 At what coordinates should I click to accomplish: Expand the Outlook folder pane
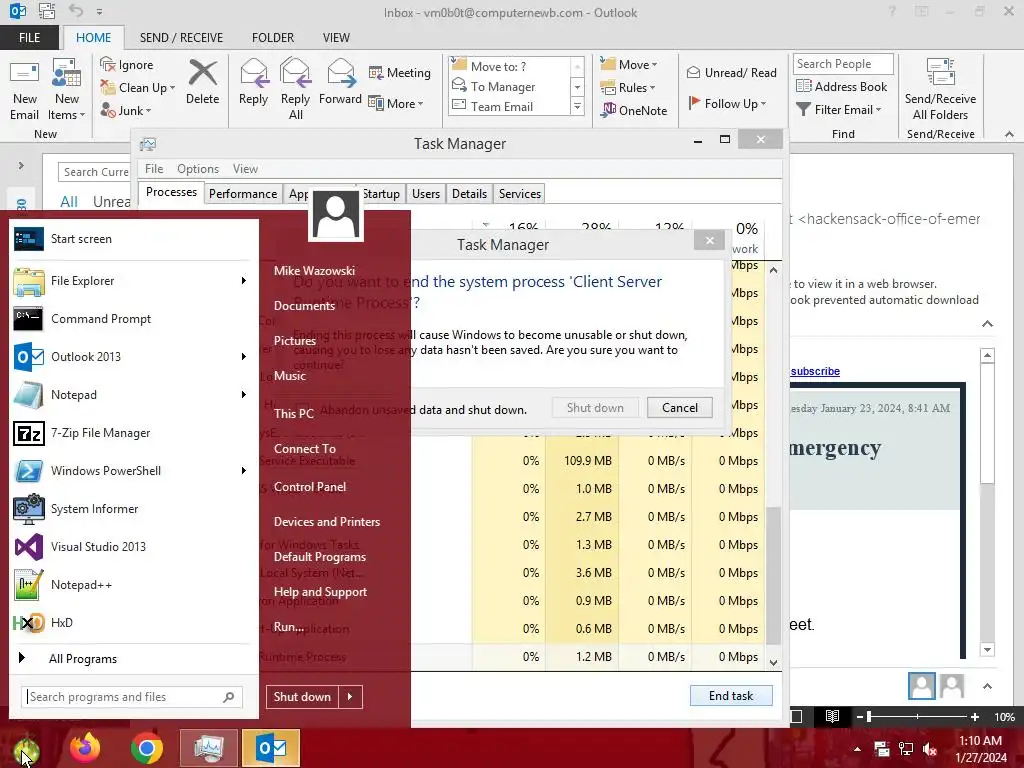point(21,165)
